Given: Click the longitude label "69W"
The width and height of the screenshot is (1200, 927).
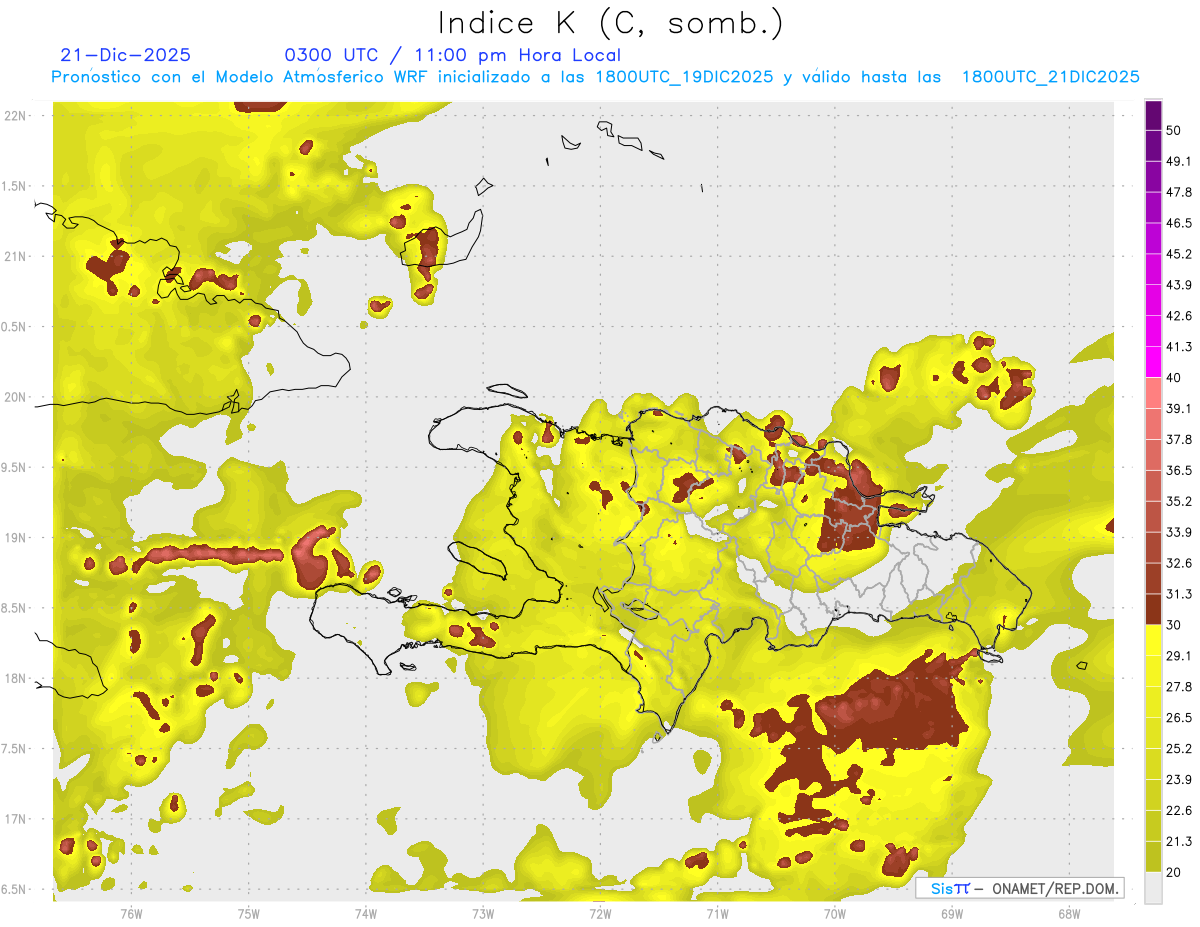Looking at the screenshot, I should pyautogui.click(x=951, y=913).
